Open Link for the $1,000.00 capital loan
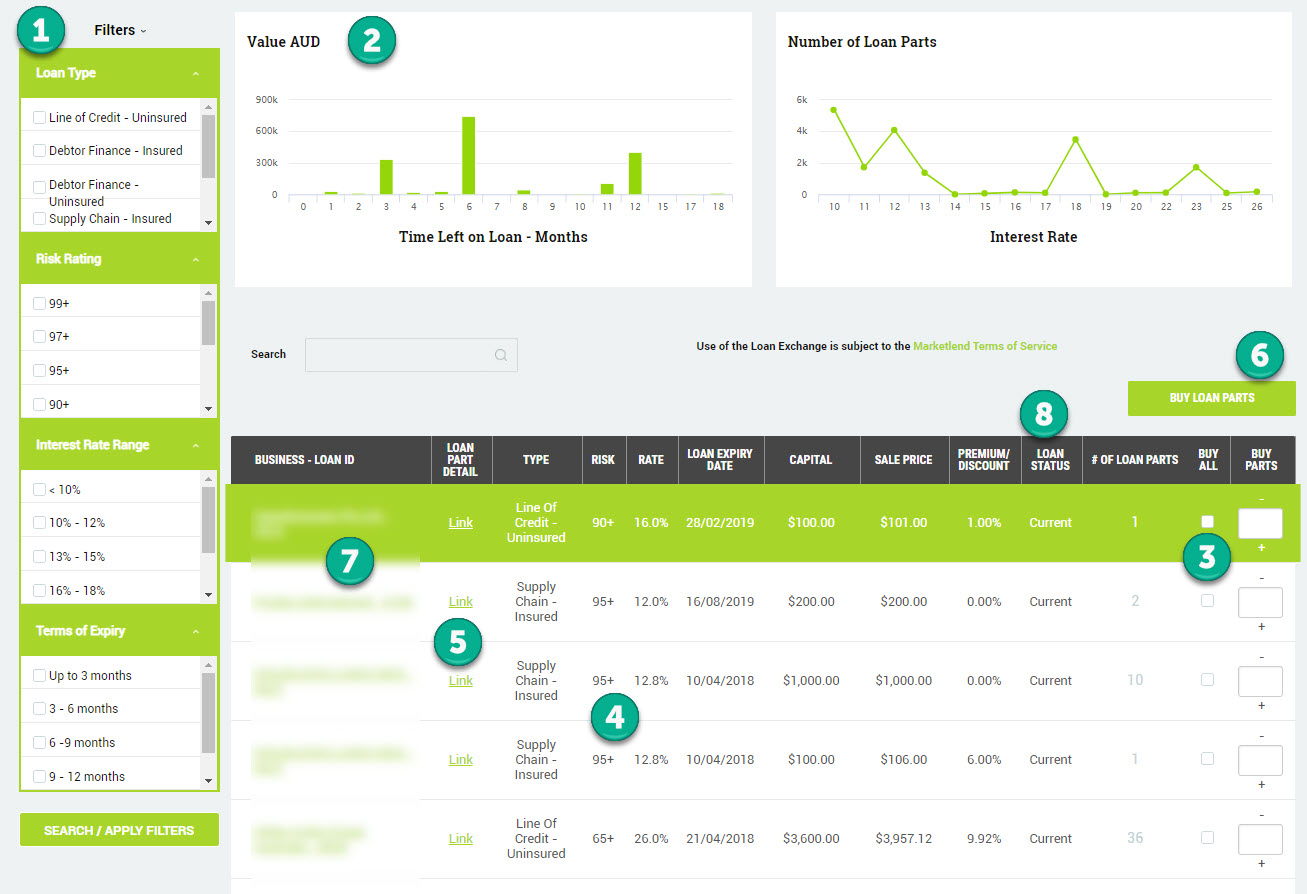The height and width of the screenshot is (894, 1307). pos(461,681)
